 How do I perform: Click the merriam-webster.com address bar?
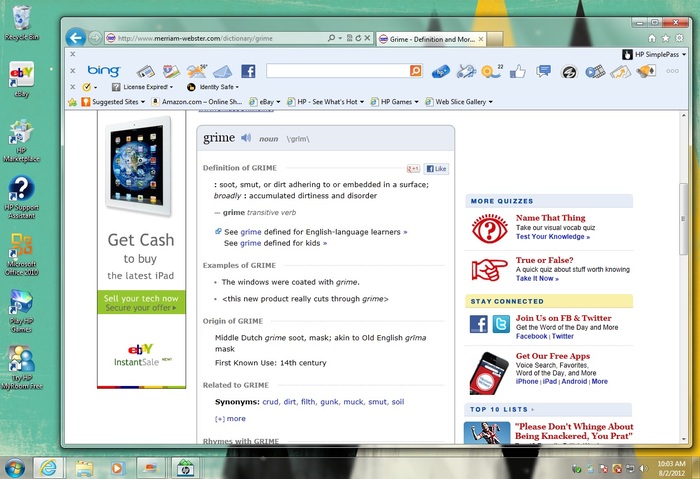(216, 38)
